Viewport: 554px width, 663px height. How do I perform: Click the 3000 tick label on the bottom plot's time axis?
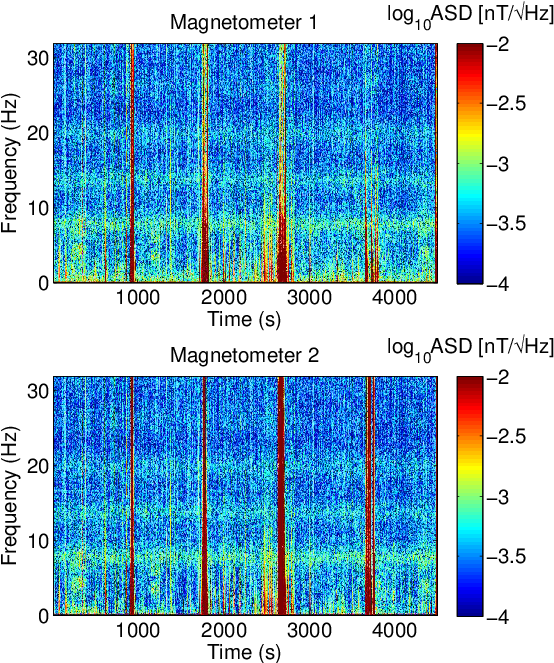[309, 630]
